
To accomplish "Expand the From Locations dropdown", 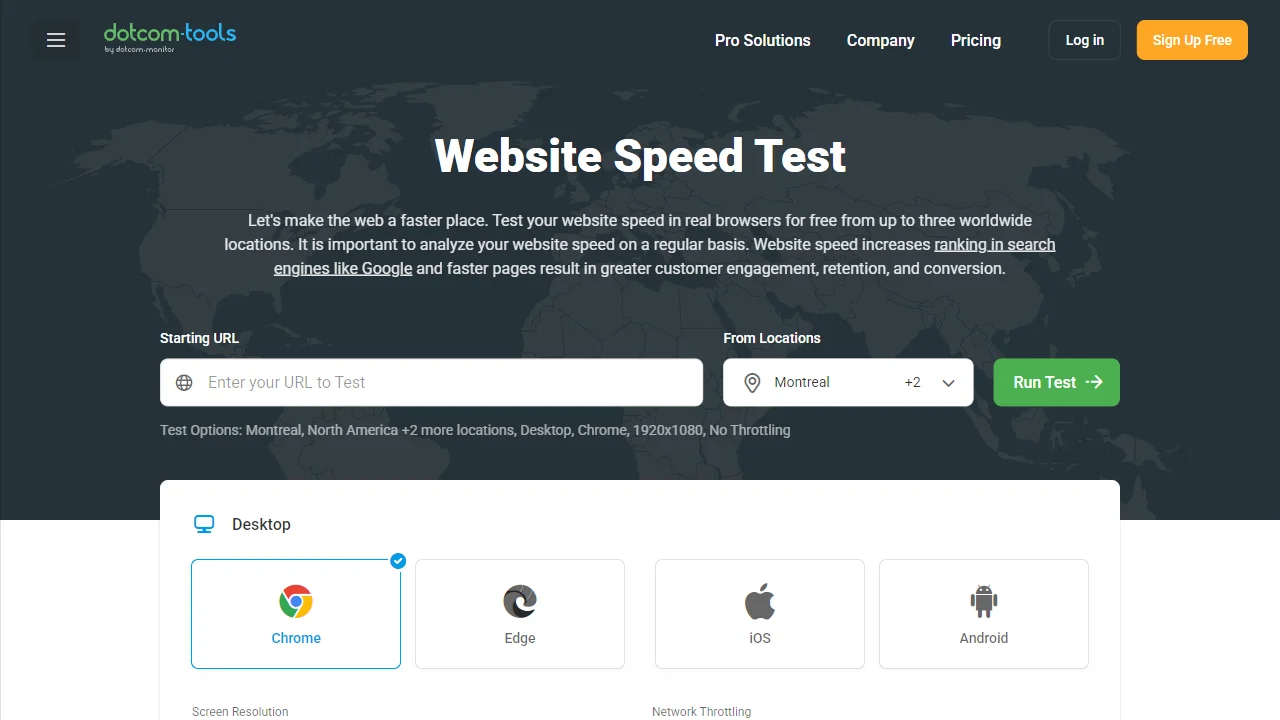I will pos(848,382).
